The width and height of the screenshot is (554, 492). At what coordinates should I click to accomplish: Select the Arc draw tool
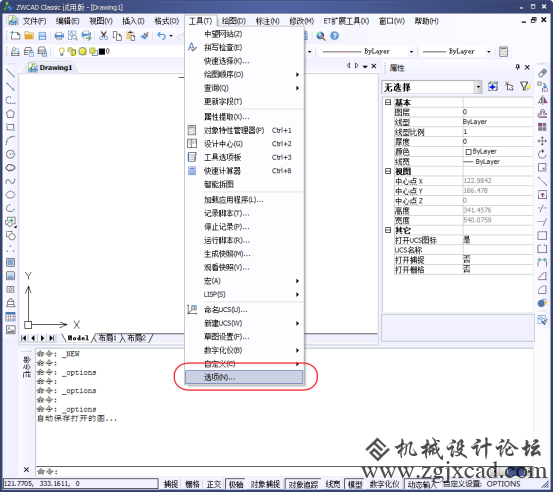pos(11,141)
